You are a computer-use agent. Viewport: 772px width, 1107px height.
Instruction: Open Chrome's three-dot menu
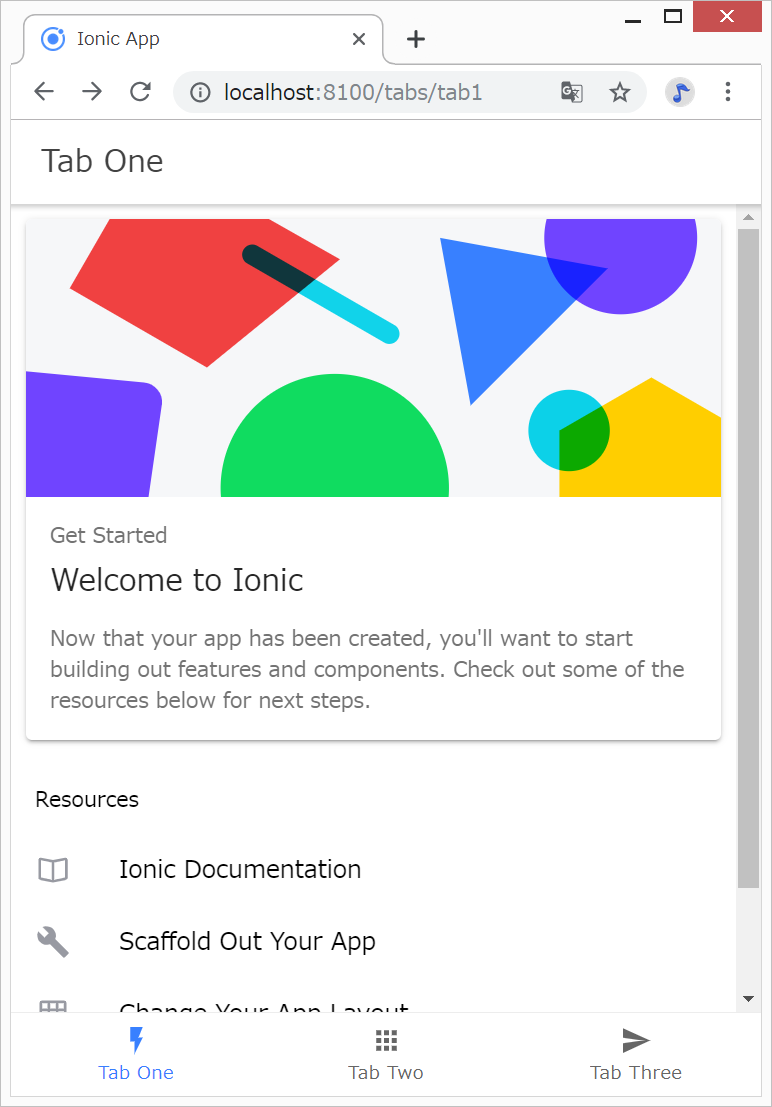coord(728,93)
